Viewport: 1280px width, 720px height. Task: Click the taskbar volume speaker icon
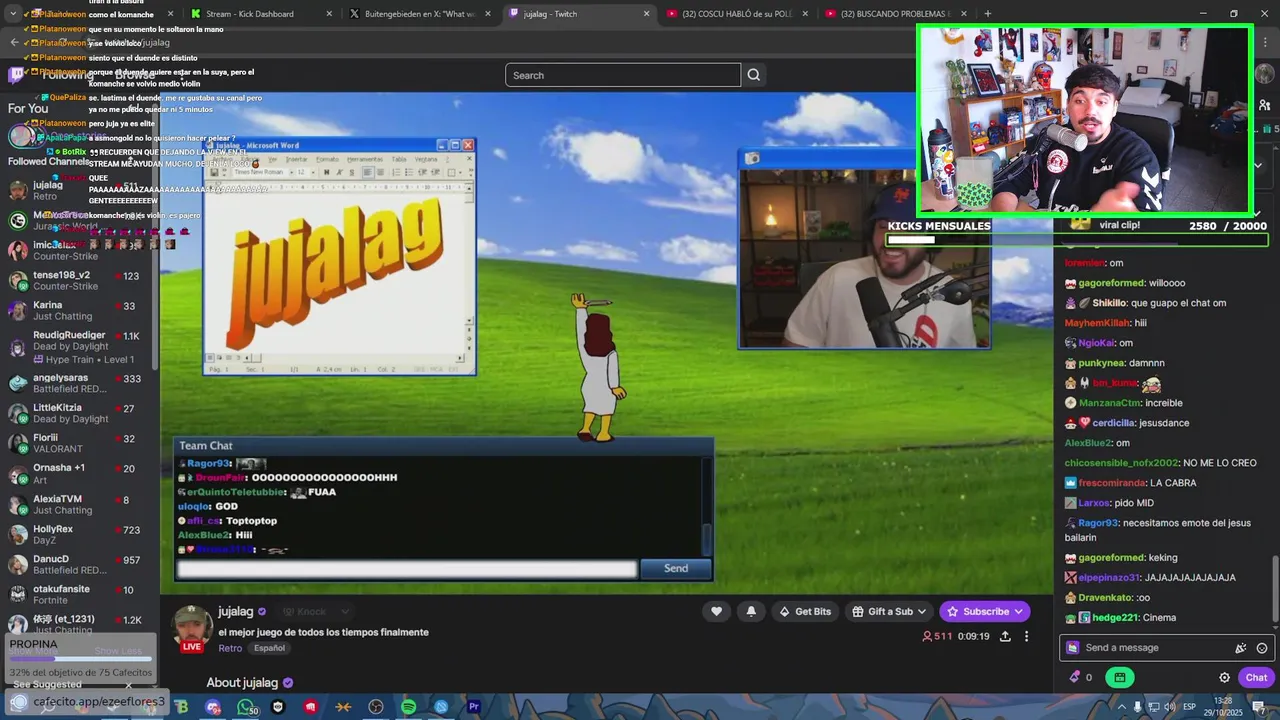pyautogui.click(x=1170, y=707)
